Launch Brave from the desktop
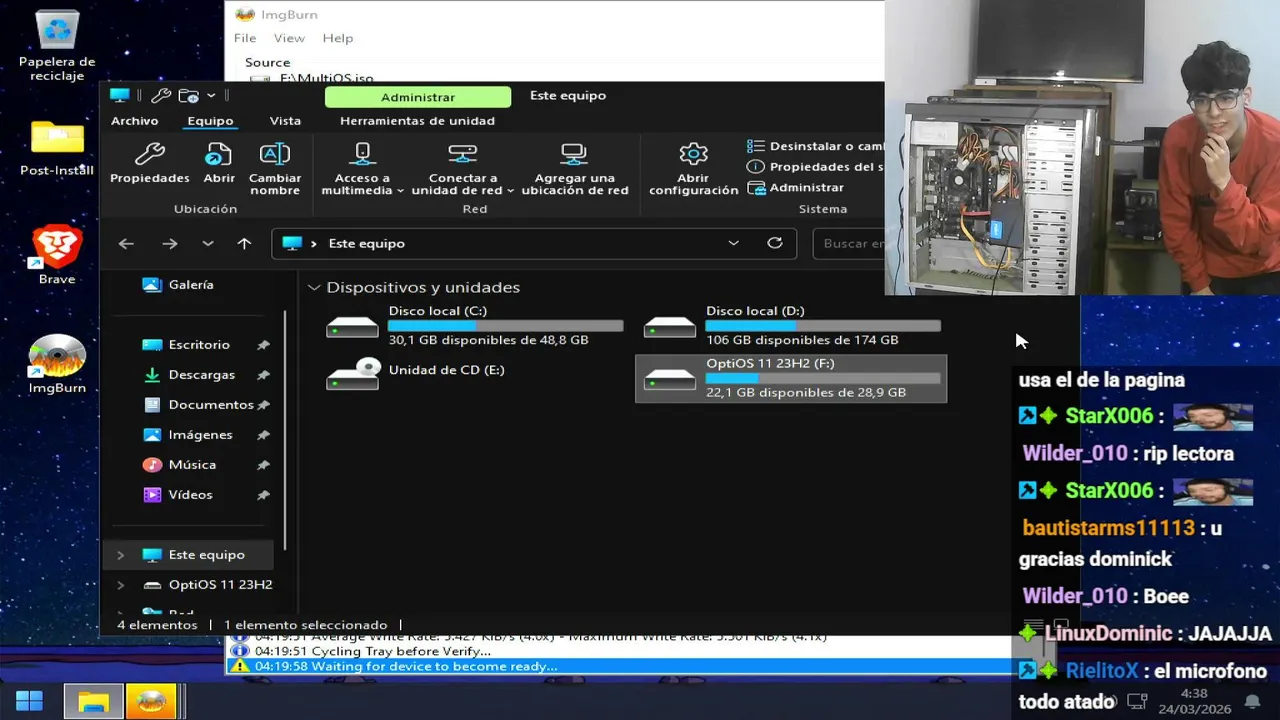This screenshot has width=1280, height=720. tap(57, 255)
